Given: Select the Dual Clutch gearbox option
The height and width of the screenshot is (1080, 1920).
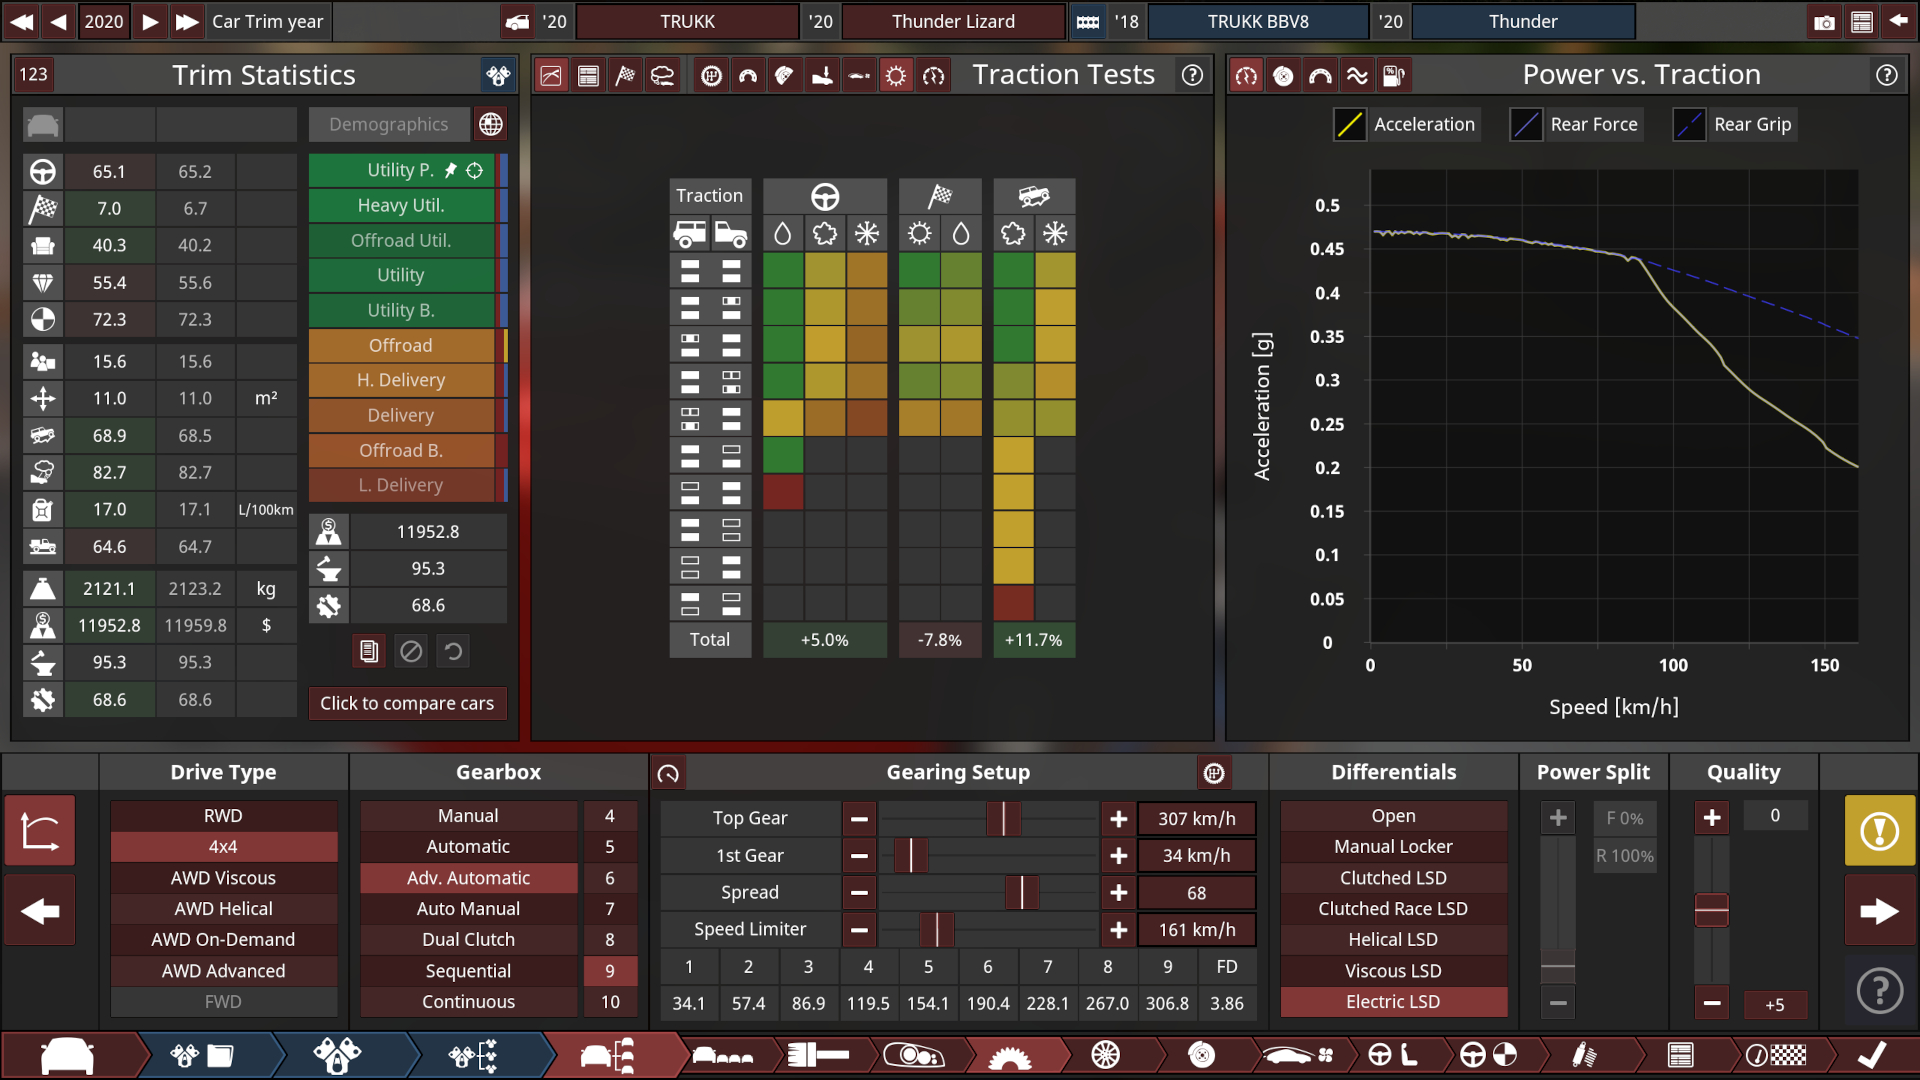Looking at the screenshot, I should 467,939.
